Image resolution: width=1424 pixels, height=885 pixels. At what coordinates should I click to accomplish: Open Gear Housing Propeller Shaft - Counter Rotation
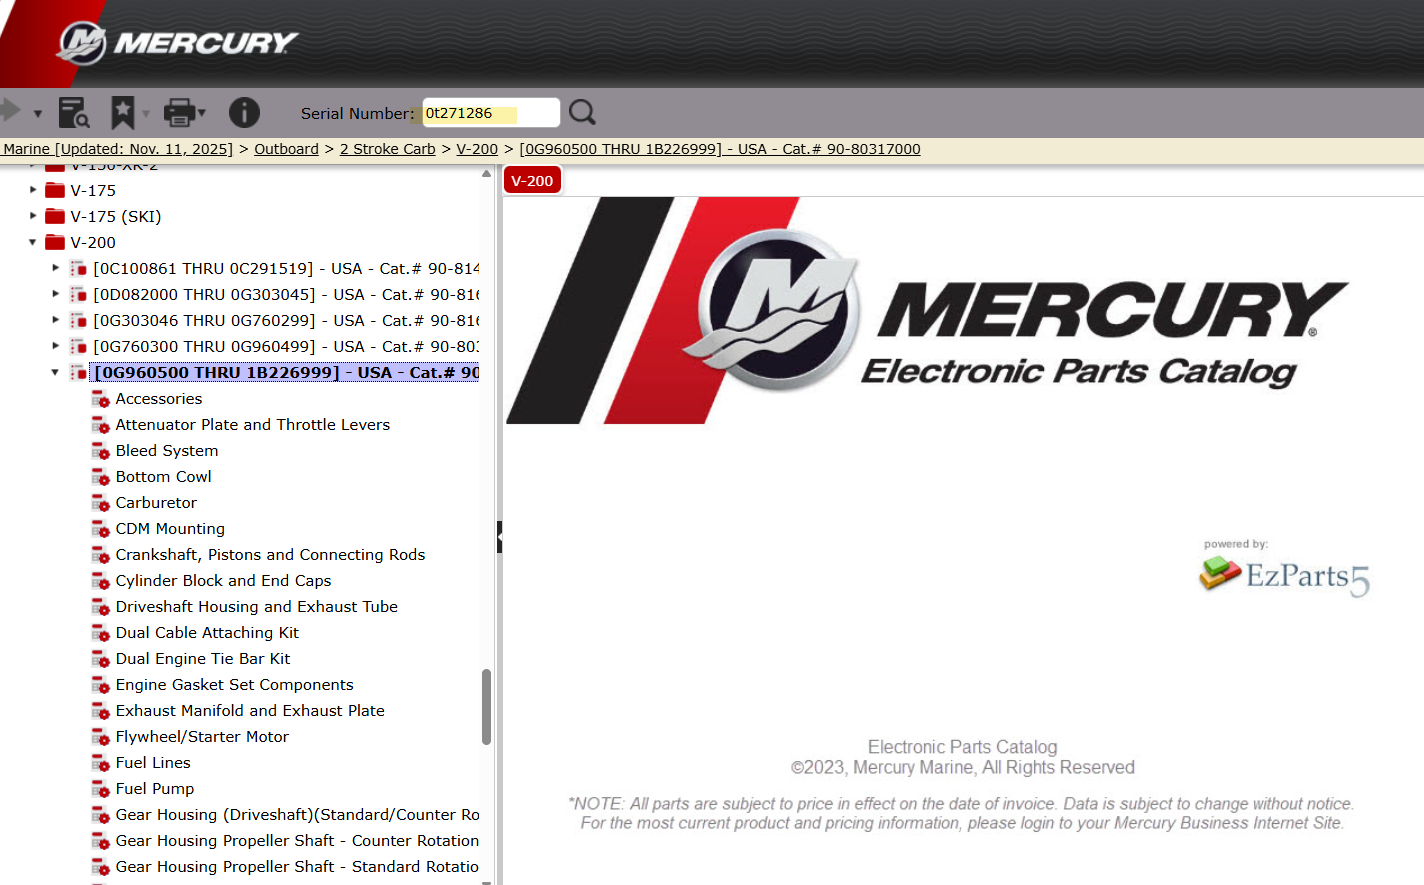[x=297, y=840]
